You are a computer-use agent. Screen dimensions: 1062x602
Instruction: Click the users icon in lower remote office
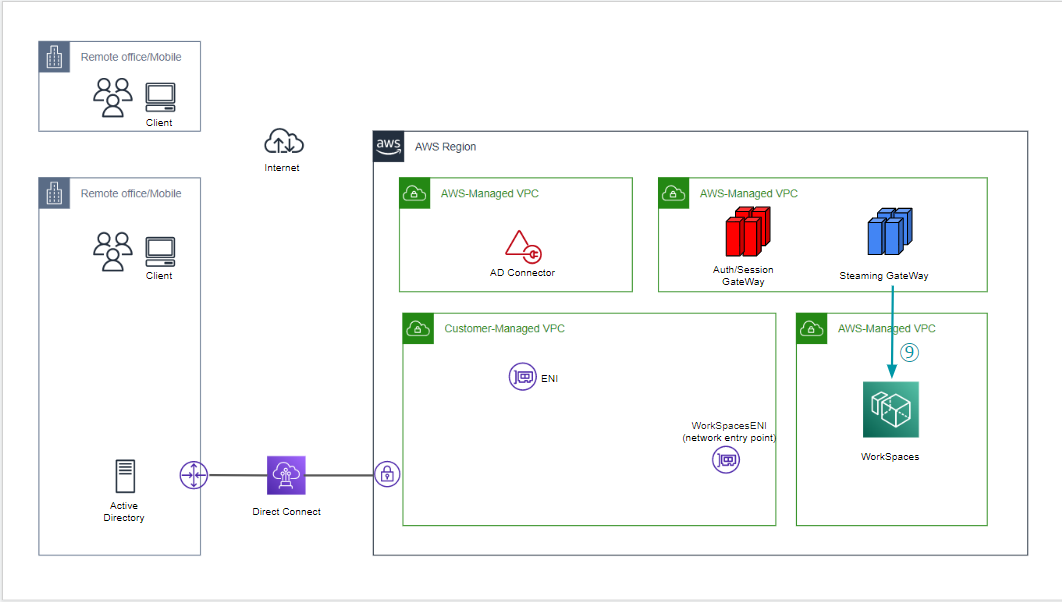[112, 251]
